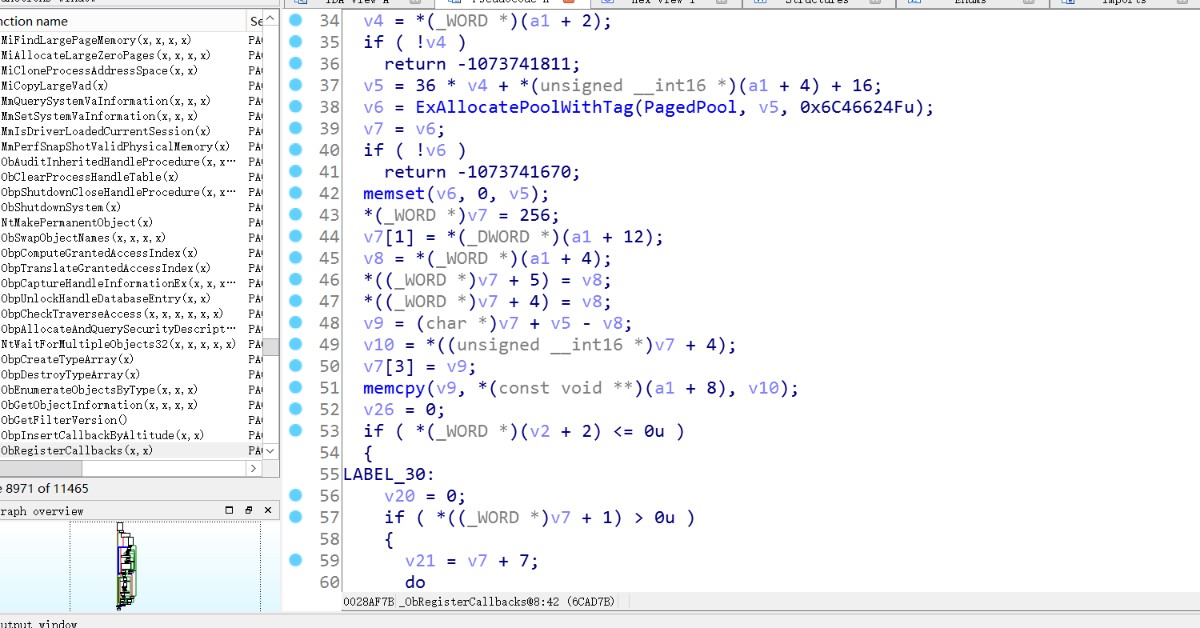Select ObpAllocateAndQuerySecurityDescript… function row

point(132,329)
